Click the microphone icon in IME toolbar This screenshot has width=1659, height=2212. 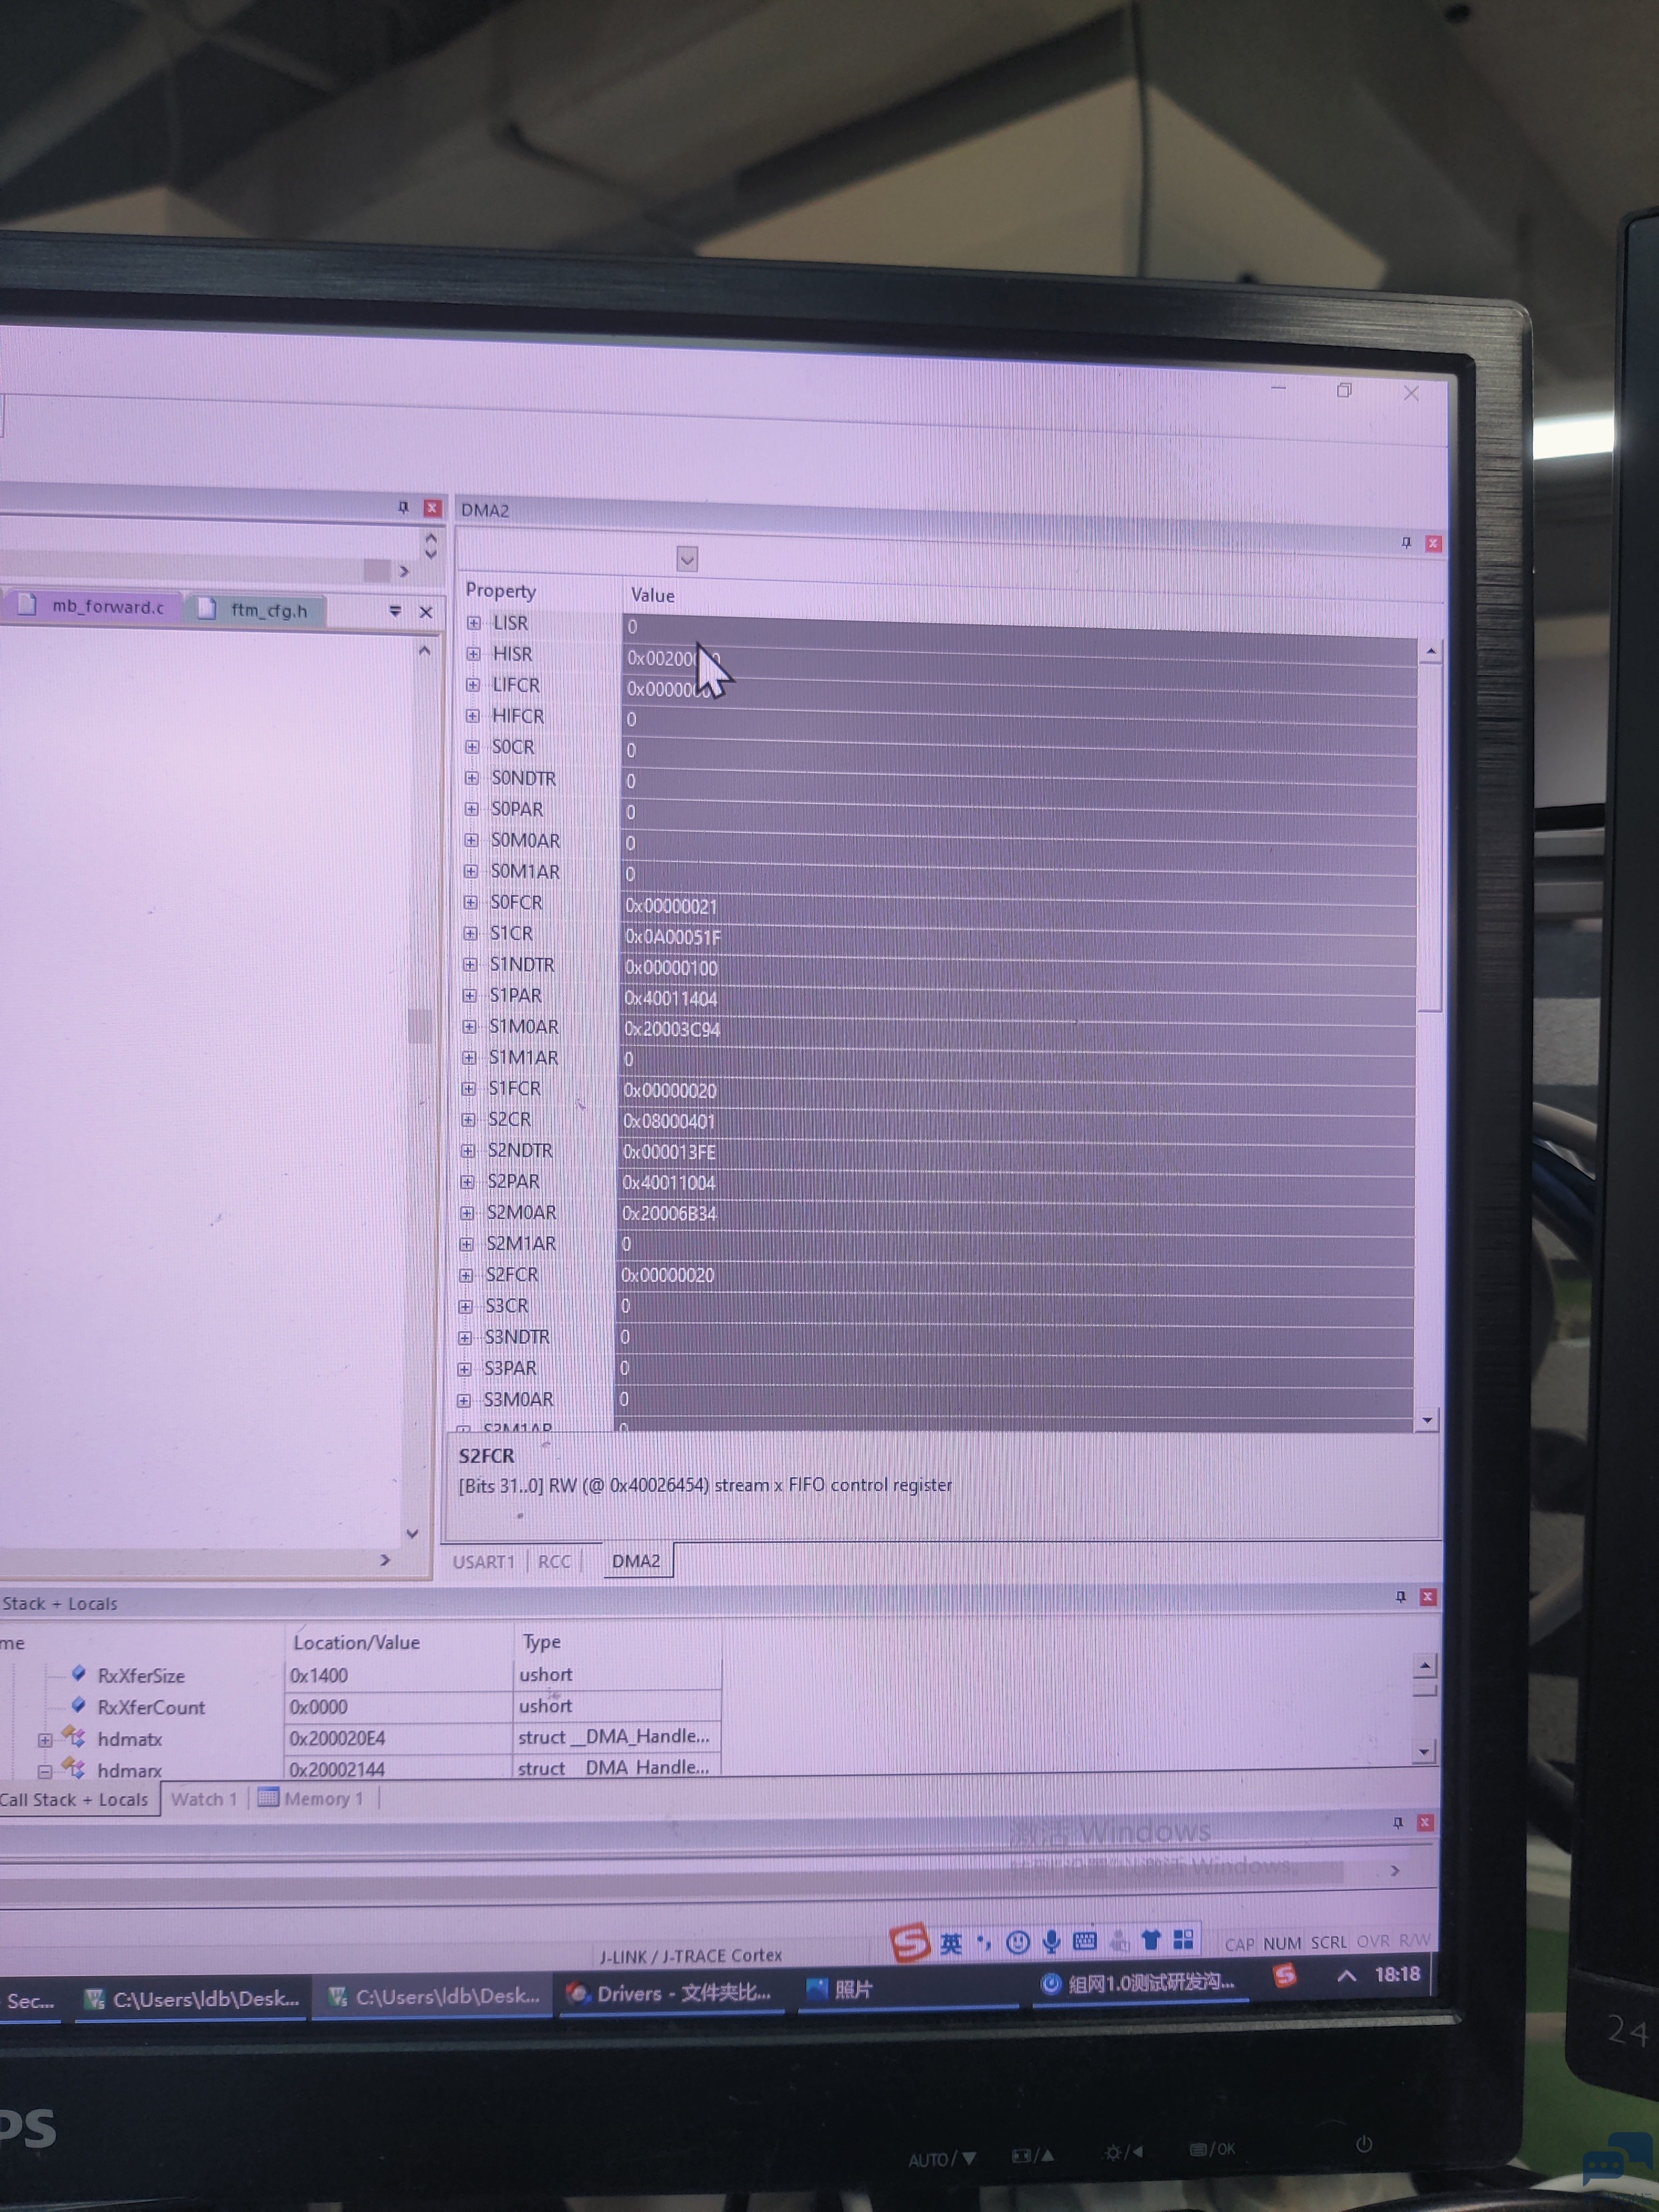[x=1051, y=1942]
